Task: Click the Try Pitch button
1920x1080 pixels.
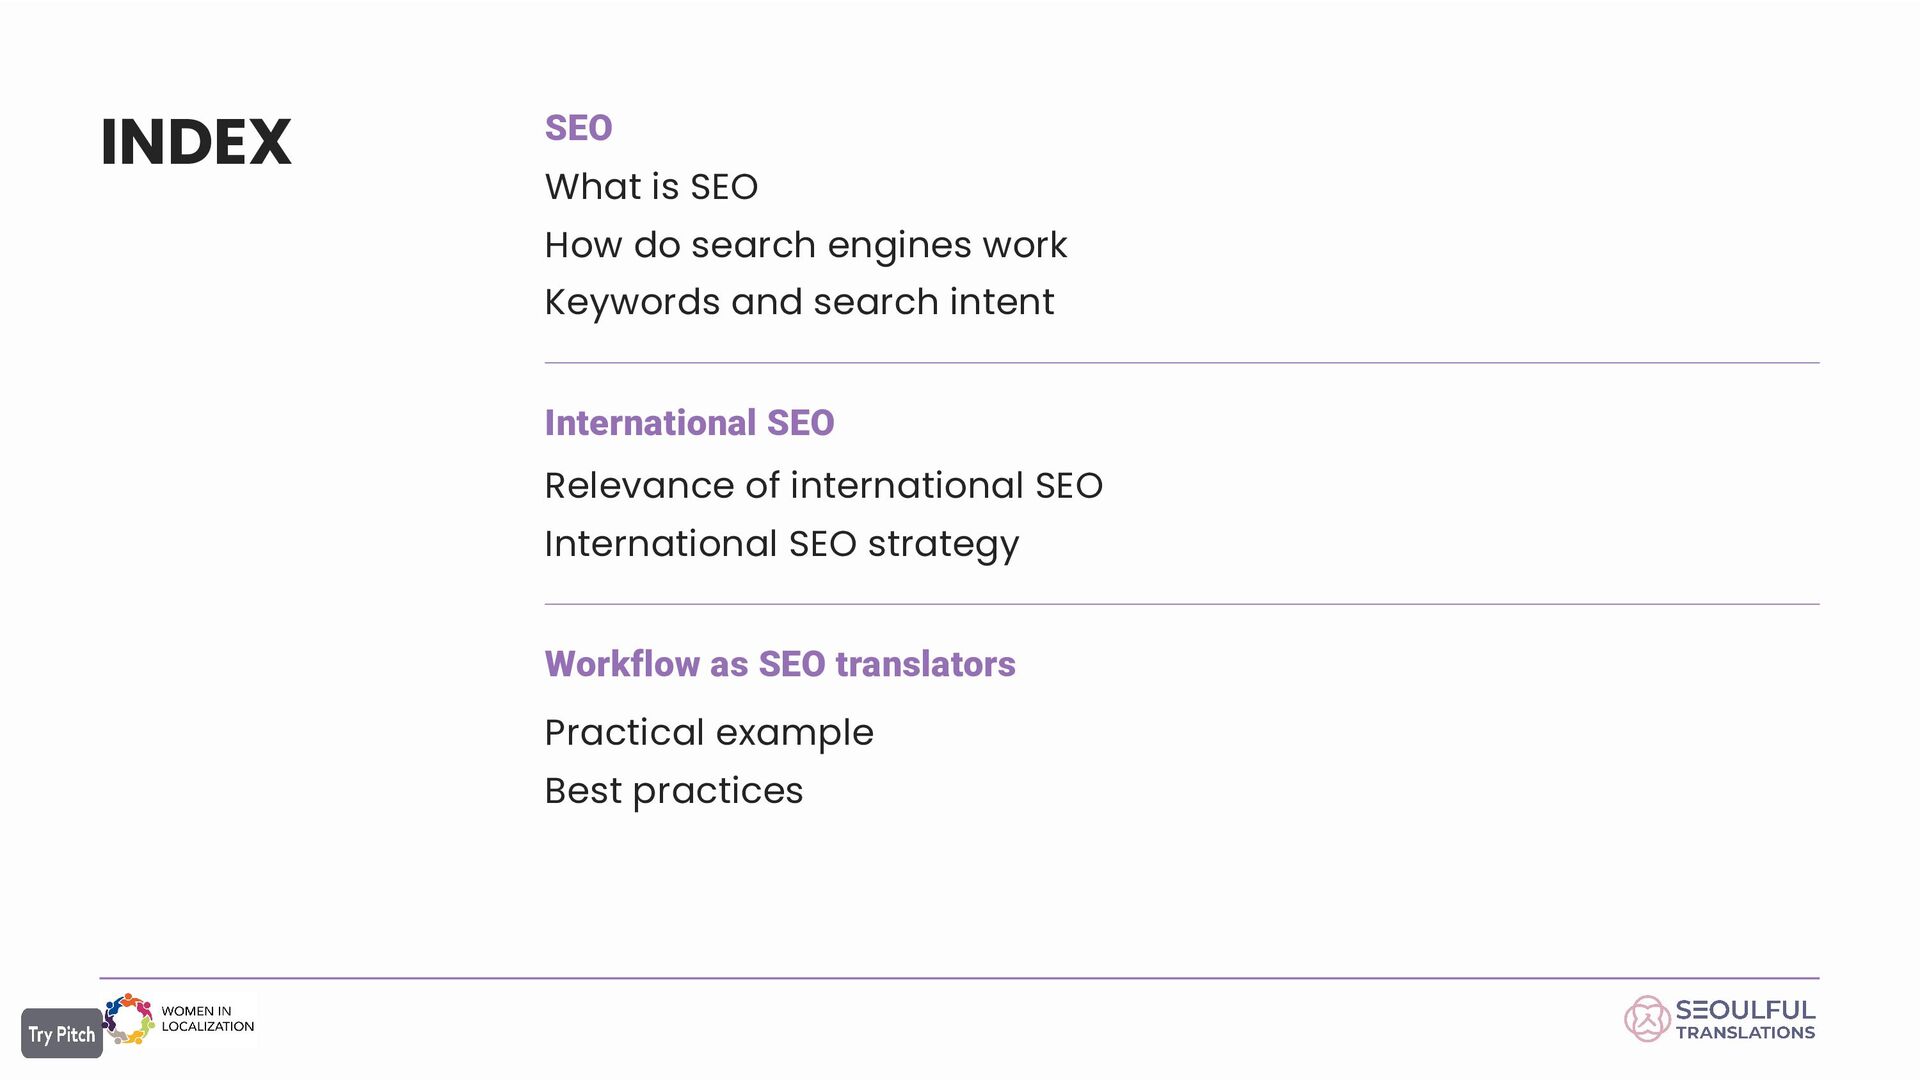Action: tap(62, 1033)
